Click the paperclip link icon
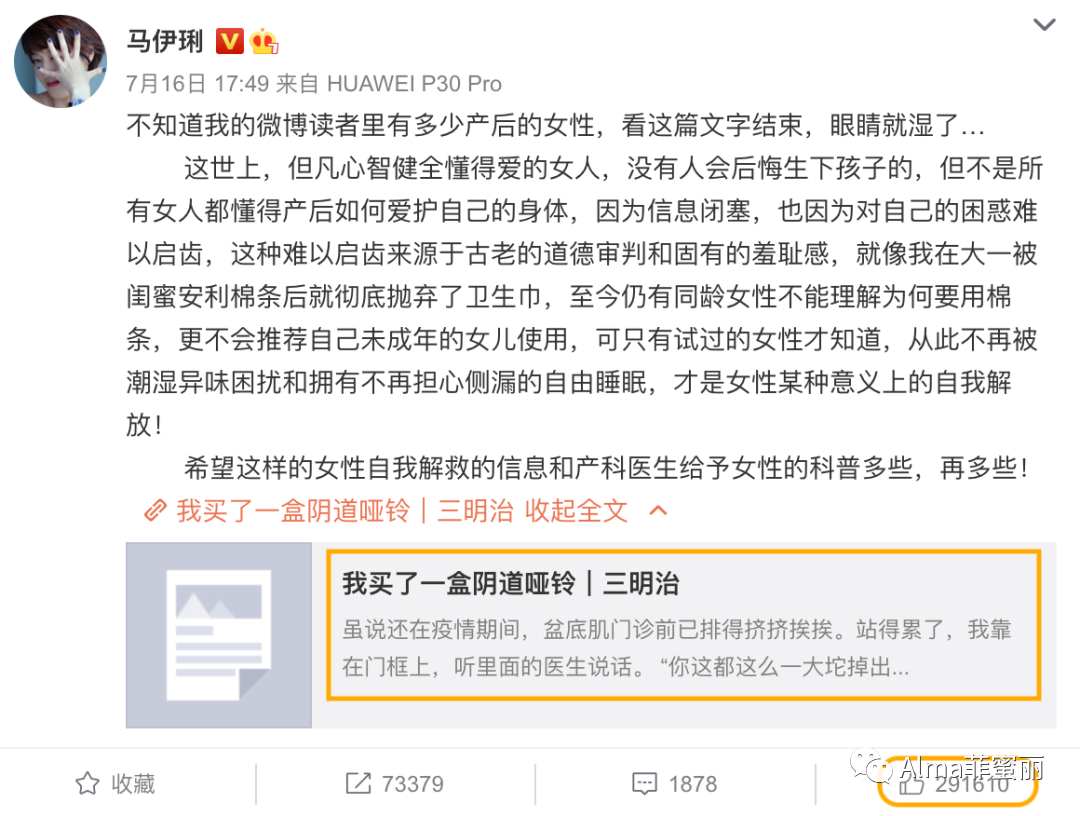 [x=155, y=510]
